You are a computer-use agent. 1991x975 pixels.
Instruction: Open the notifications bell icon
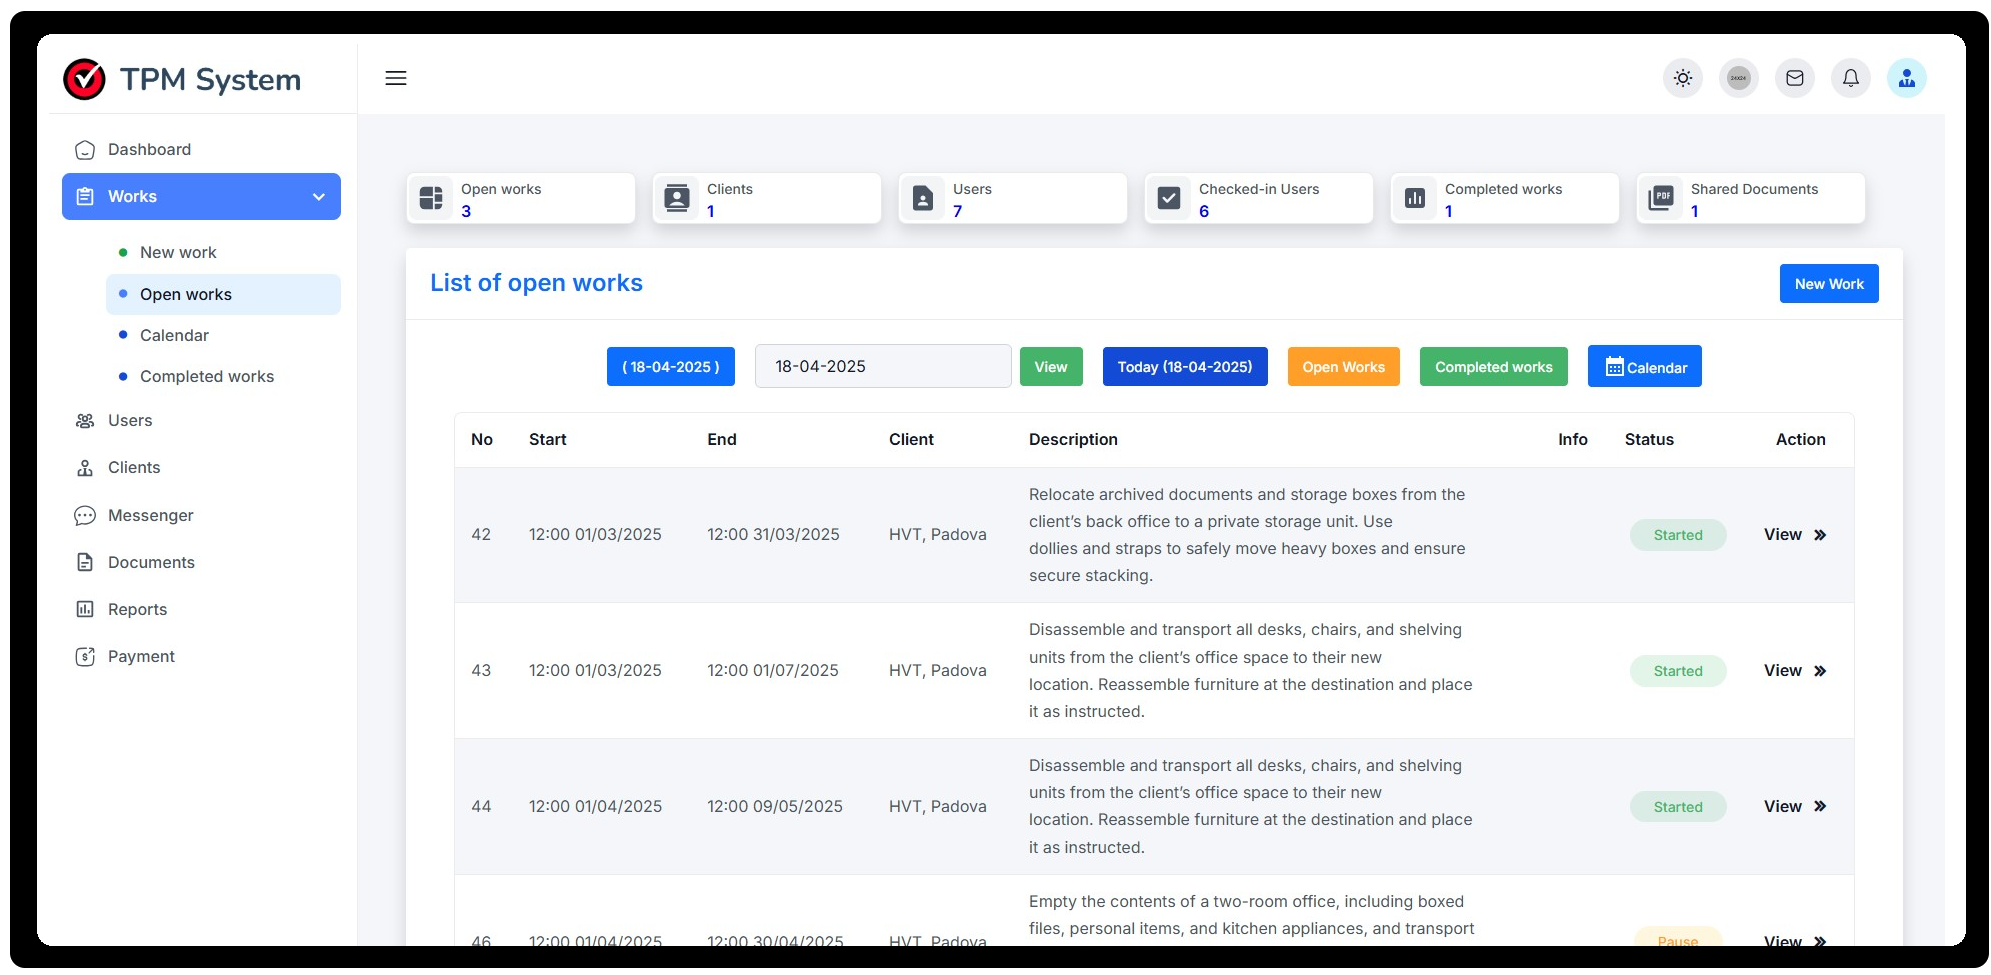coord(1851,78)
